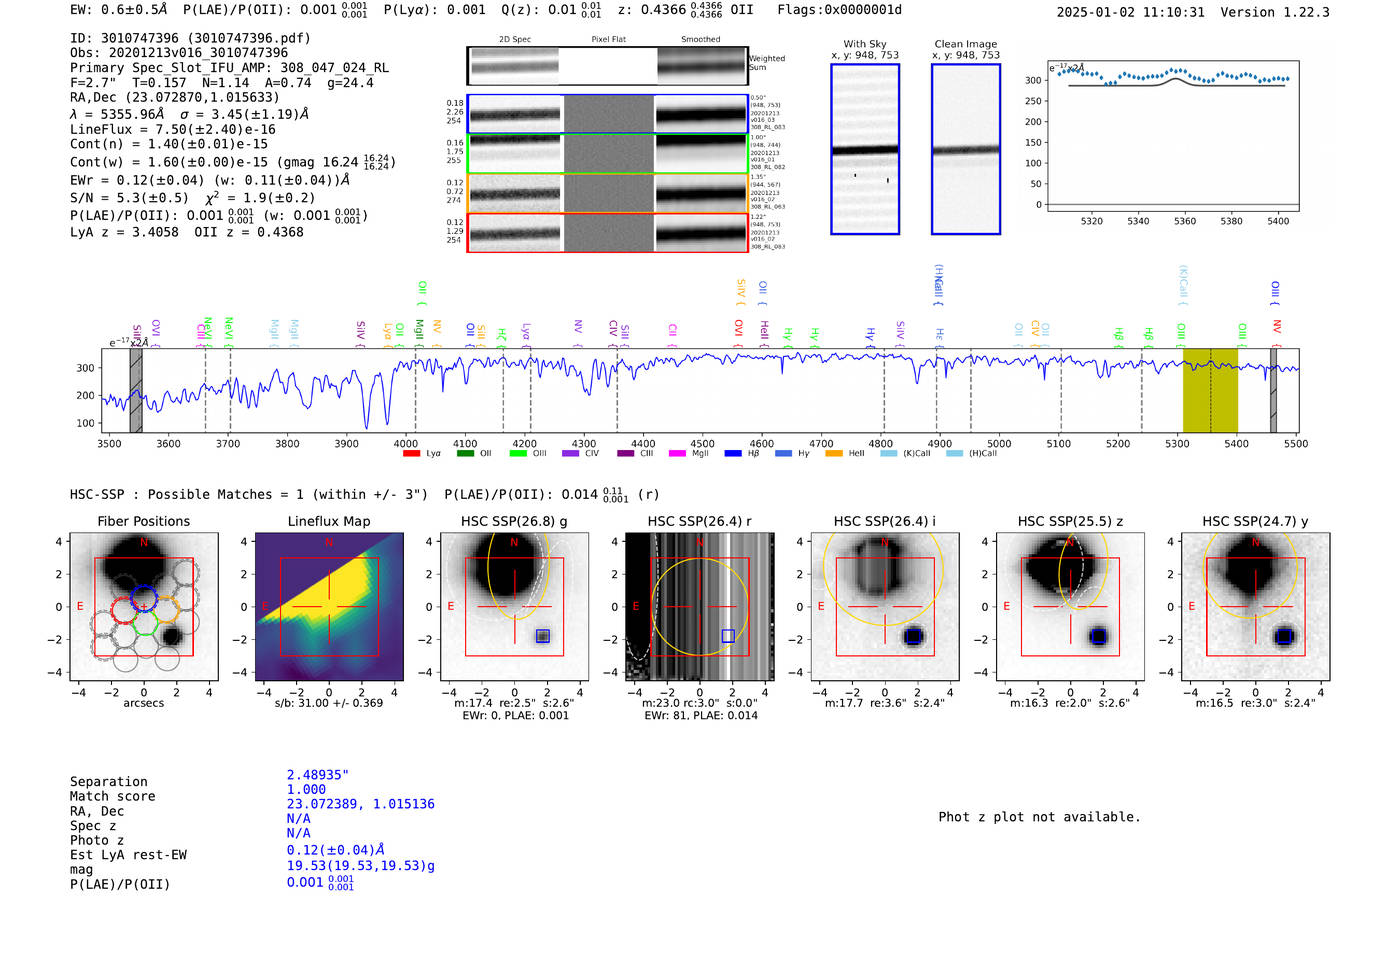Select the ID: 3010747396 line
Screen dimensions: 1400x953
point(190,38)
